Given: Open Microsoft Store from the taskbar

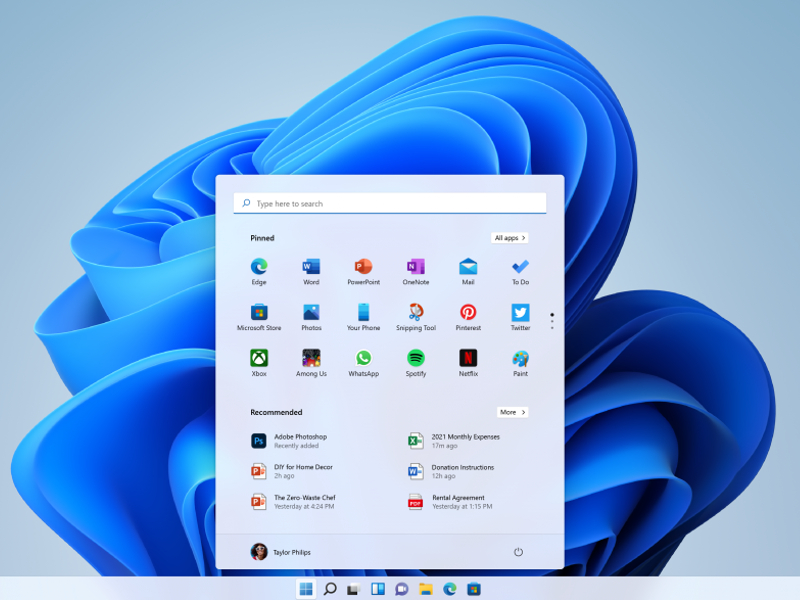Looking at the screenshot, I should (473, 589).
